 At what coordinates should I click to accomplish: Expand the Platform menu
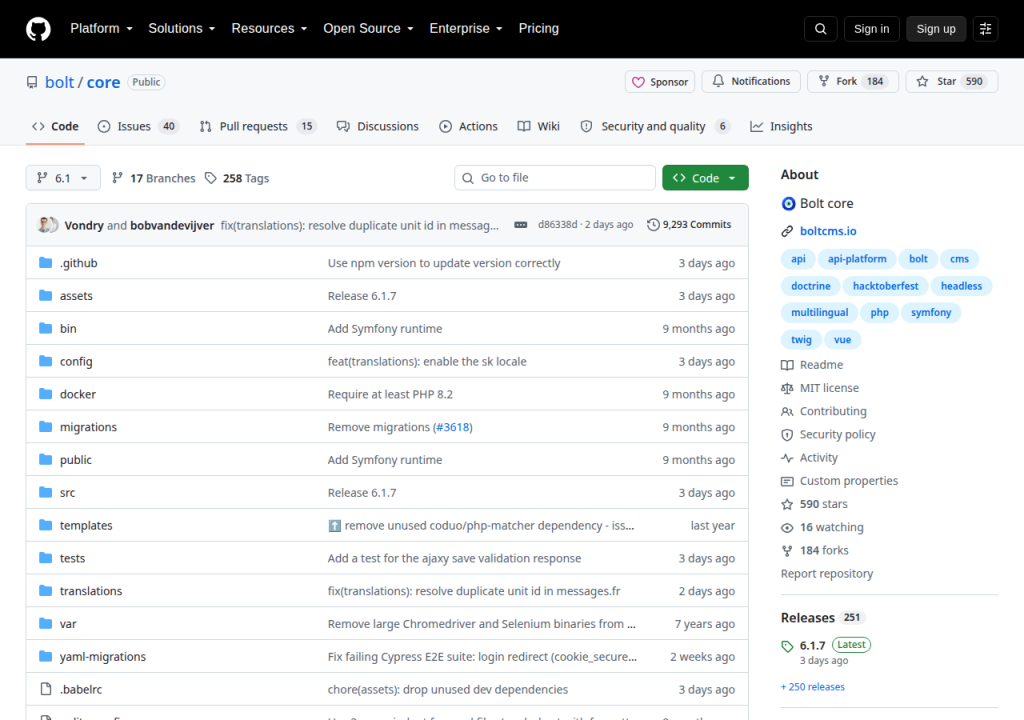coord(101,29)
